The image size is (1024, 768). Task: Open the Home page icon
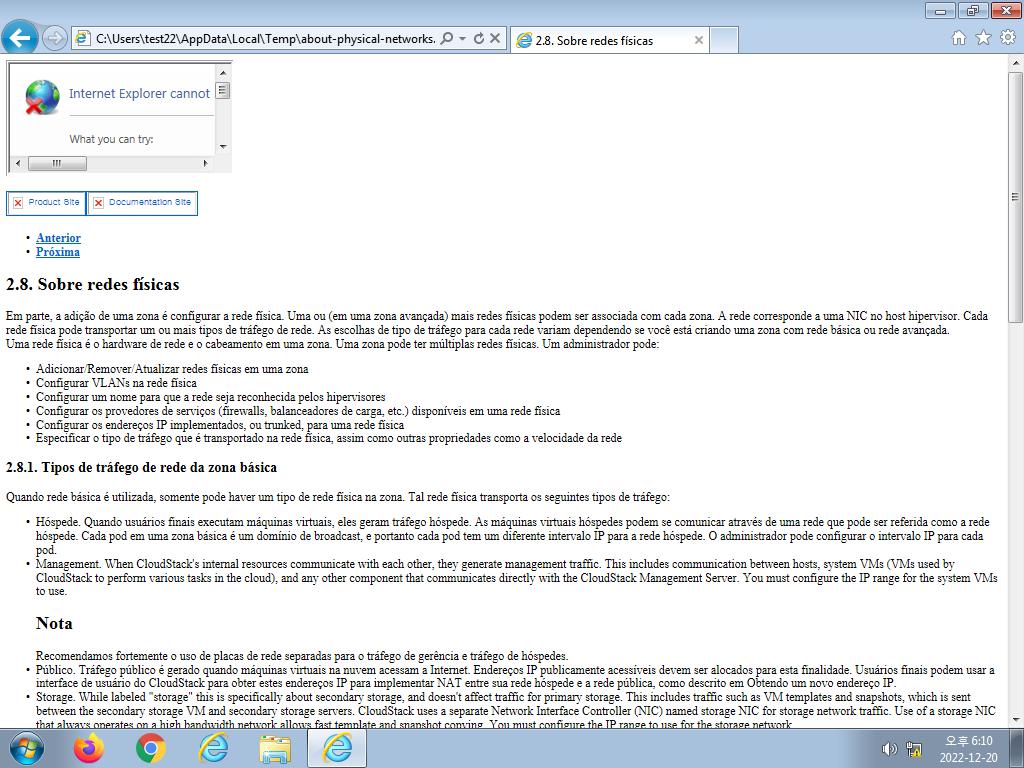coord(959,38)
